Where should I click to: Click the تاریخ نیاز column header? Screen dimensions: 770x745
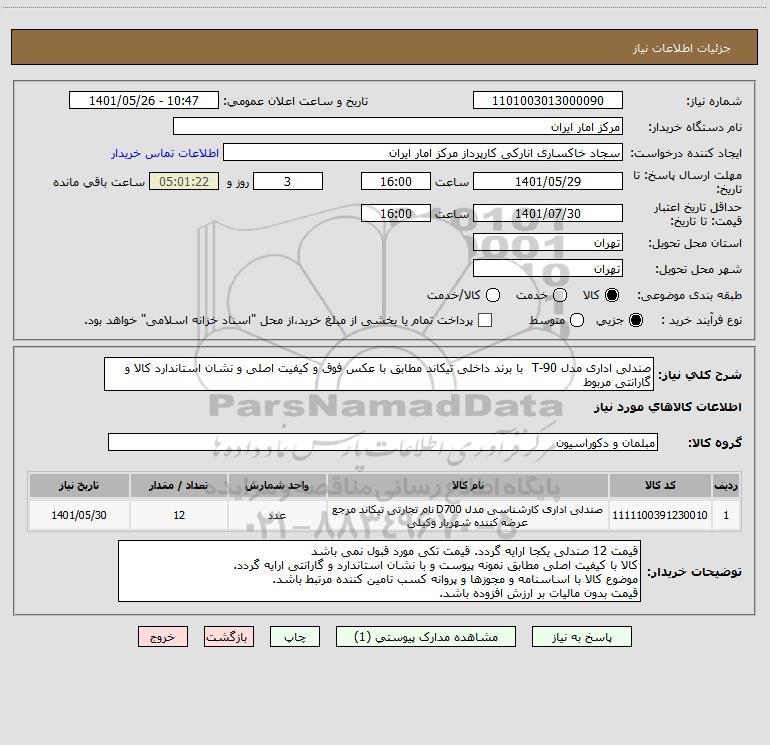[x=79, y=485]
